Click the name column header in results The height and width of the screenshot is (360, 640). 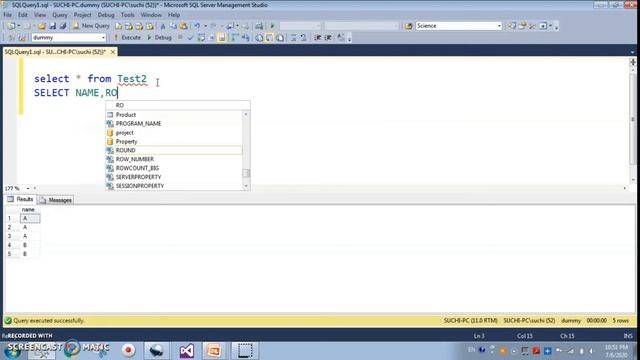tap(29, 209)
